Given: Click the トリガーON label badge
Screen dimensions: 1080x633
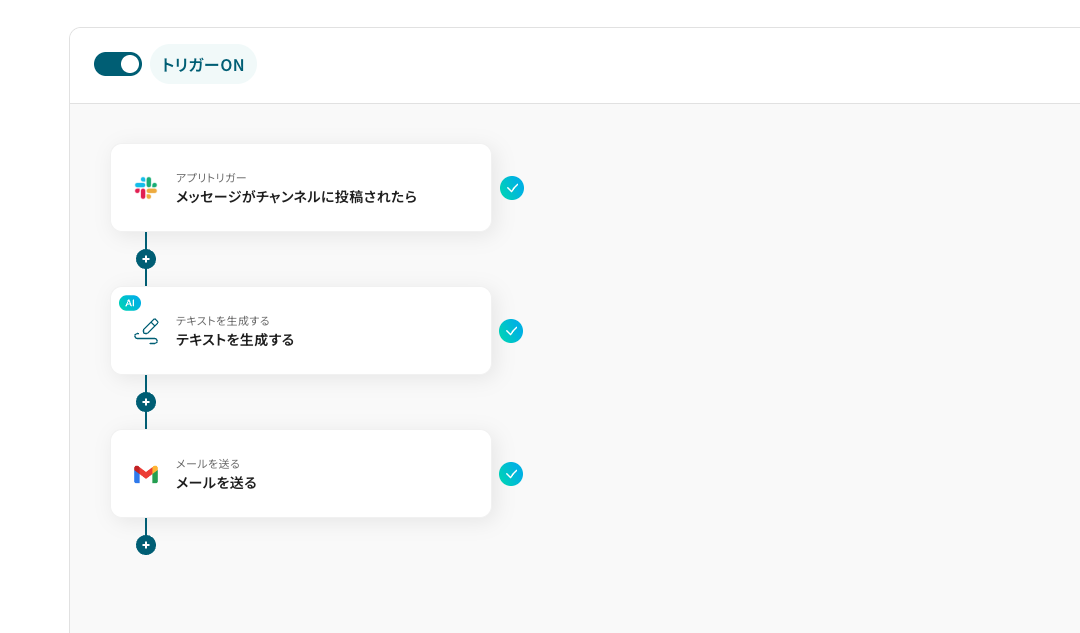Looking at the screenshot, I should point(203,65).
